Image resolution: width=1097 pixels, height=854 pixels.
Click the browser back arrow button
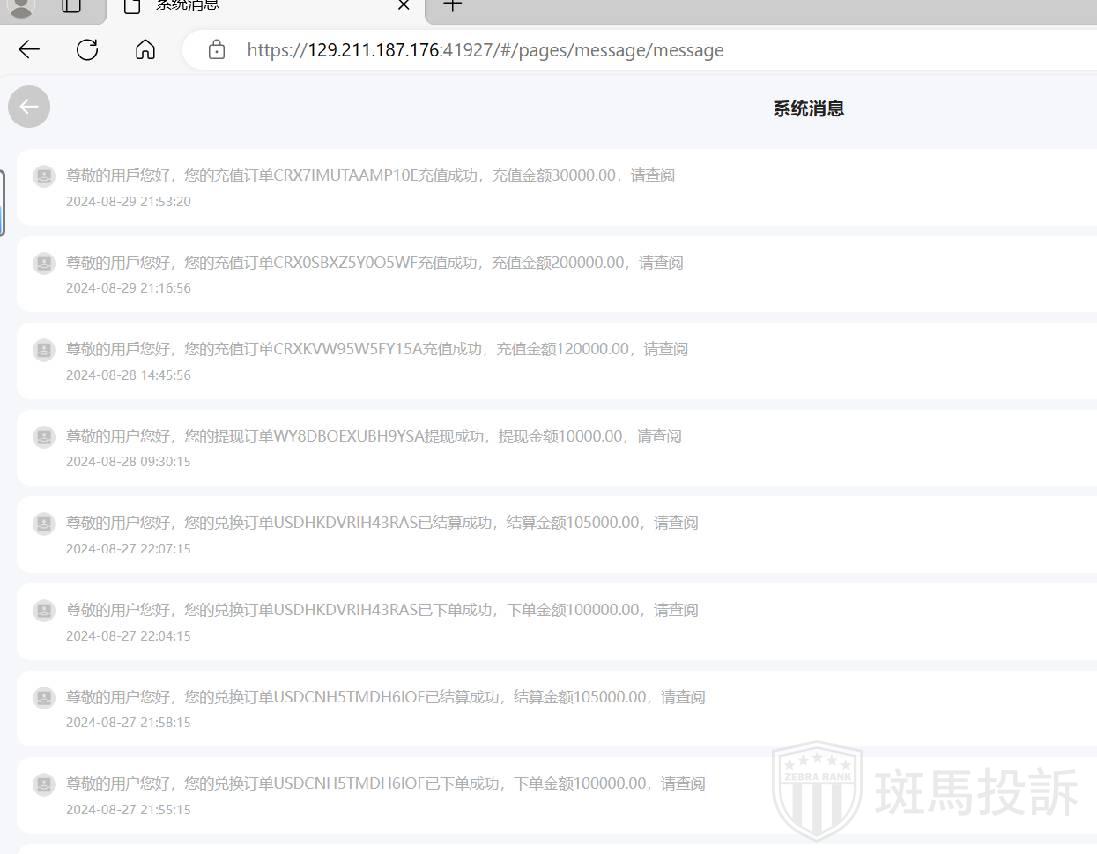pyautogui.click(x=29, y=50)
